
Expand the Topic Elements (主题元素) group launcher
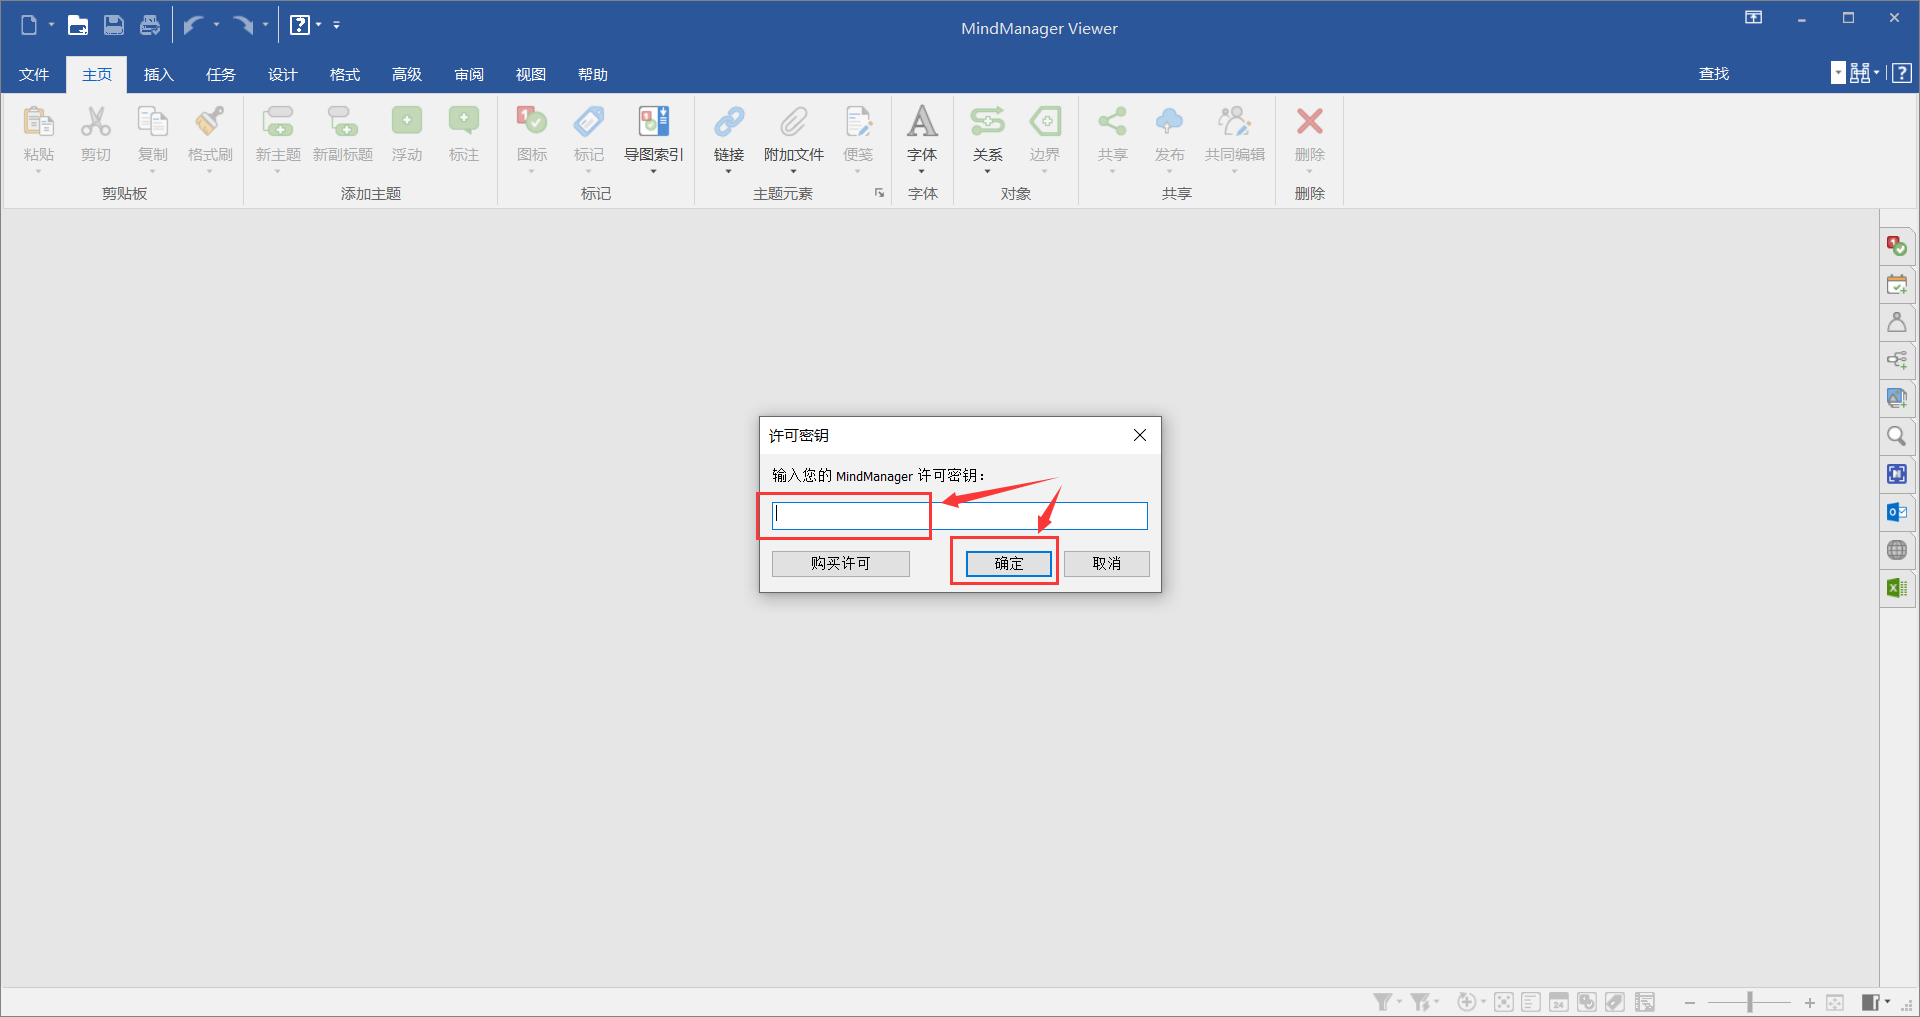click(x=879, y=193)
